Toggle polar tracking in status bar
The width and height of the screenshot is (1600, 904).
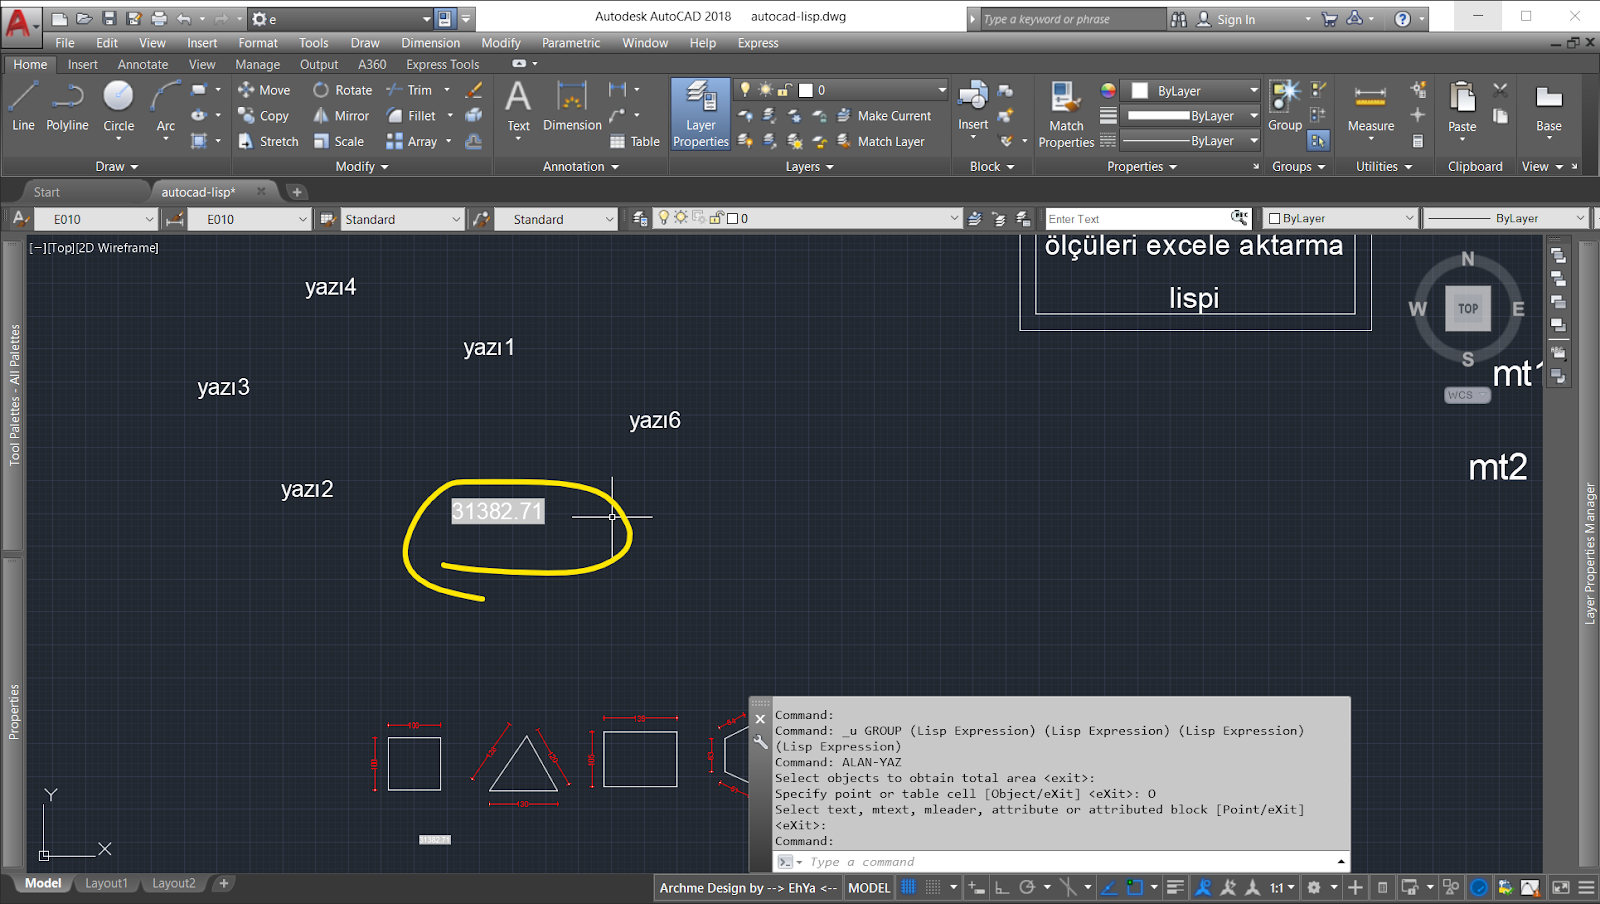[1027, 887]
